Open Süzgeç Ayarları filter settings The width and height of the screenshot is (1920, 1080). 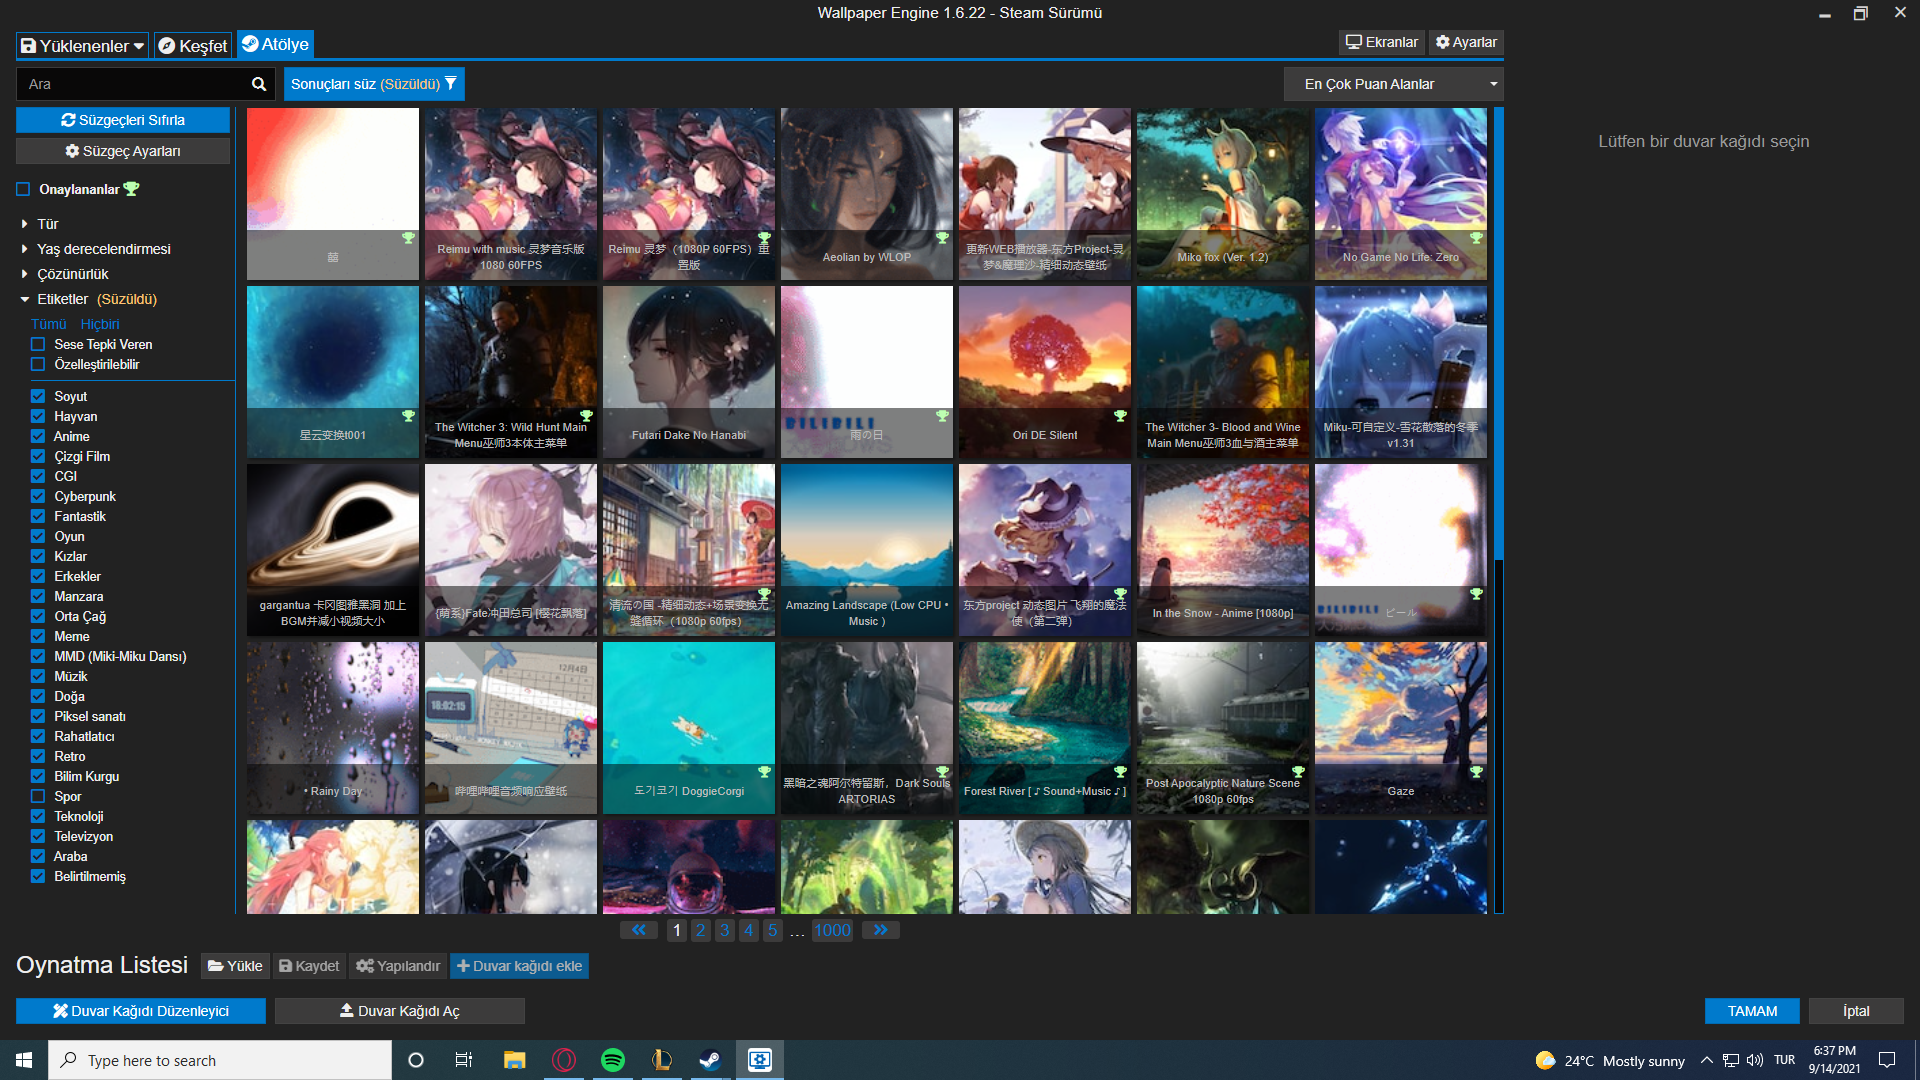click(x=123, y=151)
